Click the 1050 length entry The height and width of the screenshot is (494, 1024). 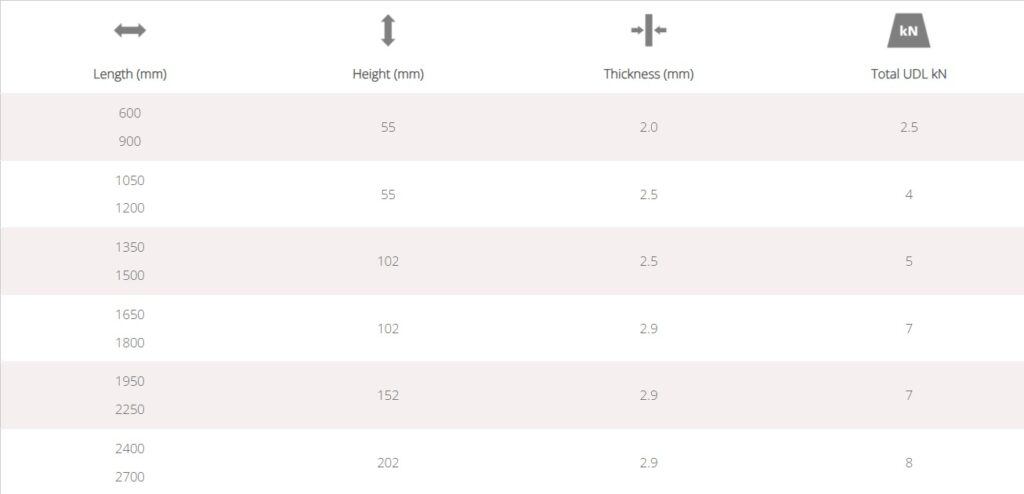[130, 180]
